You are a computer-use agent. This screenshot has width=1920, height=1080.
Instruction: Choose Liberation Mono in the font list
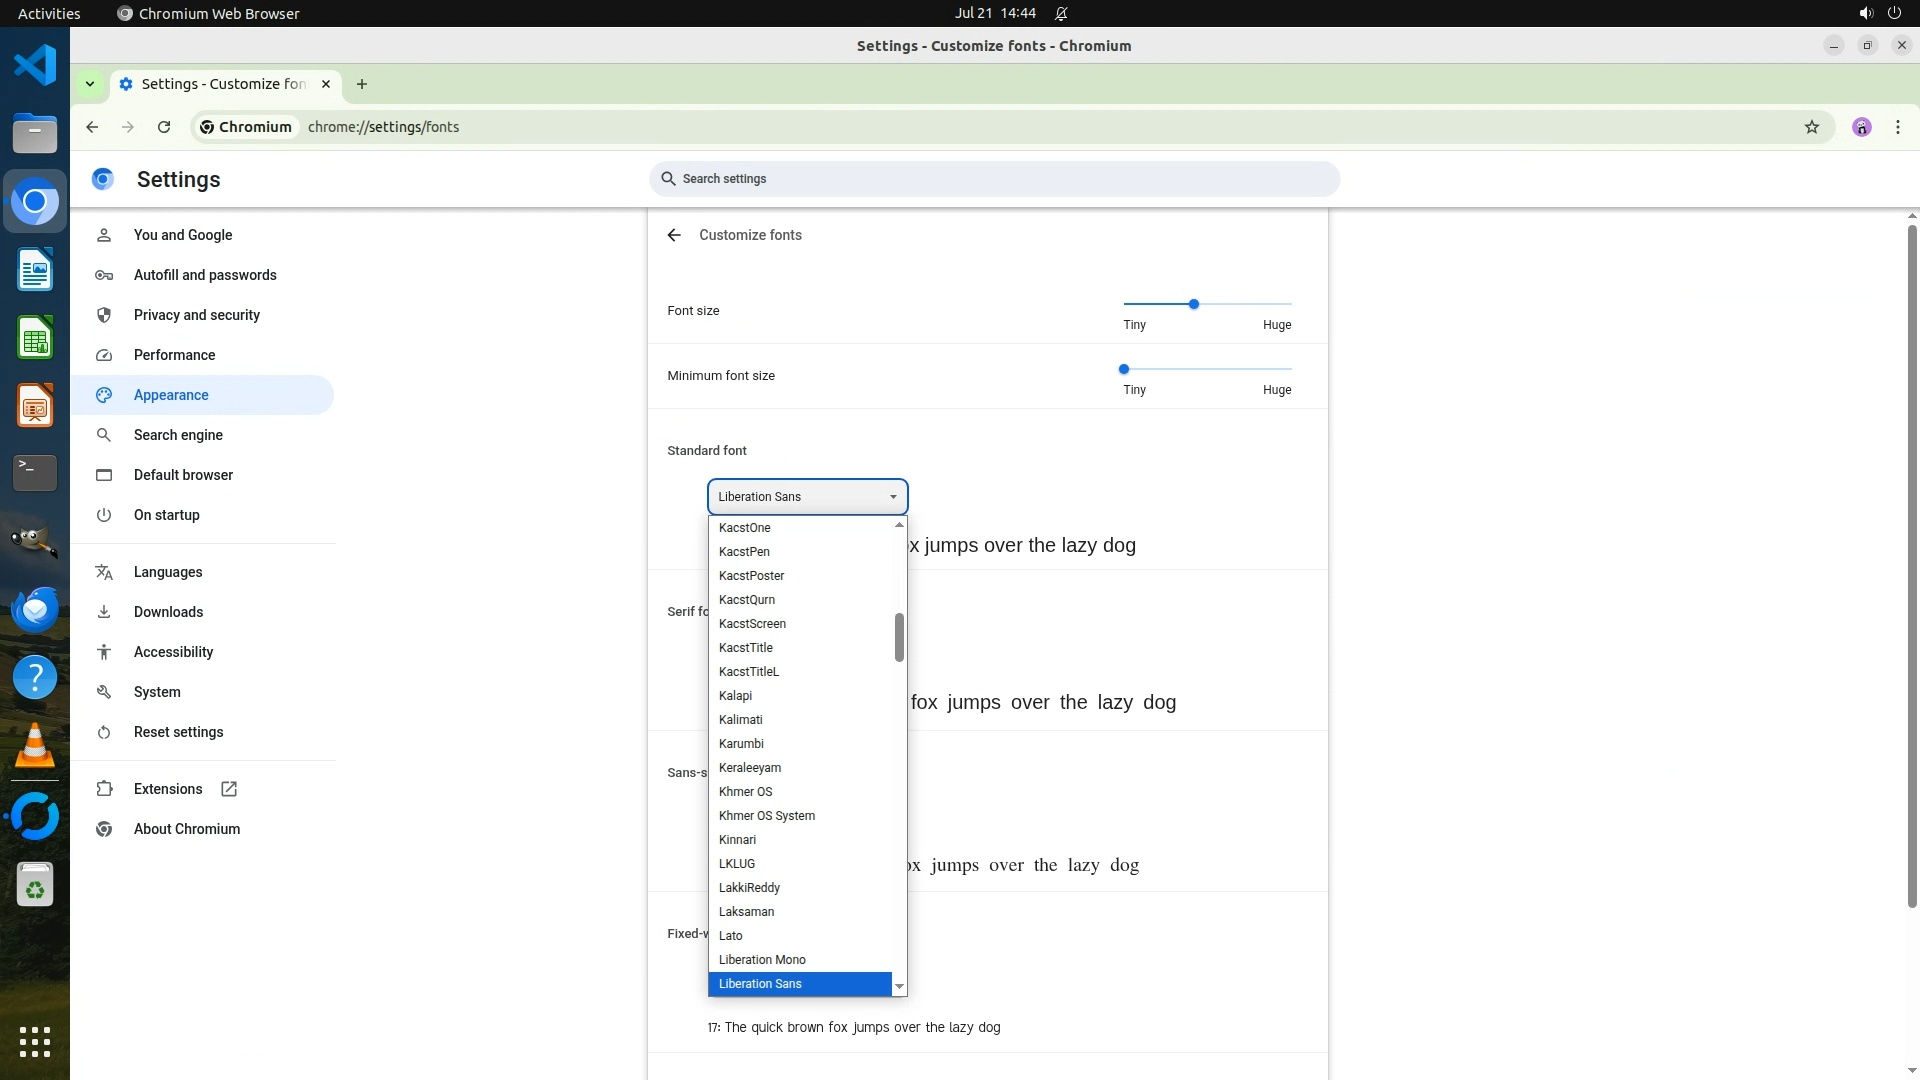coord(762,960)
